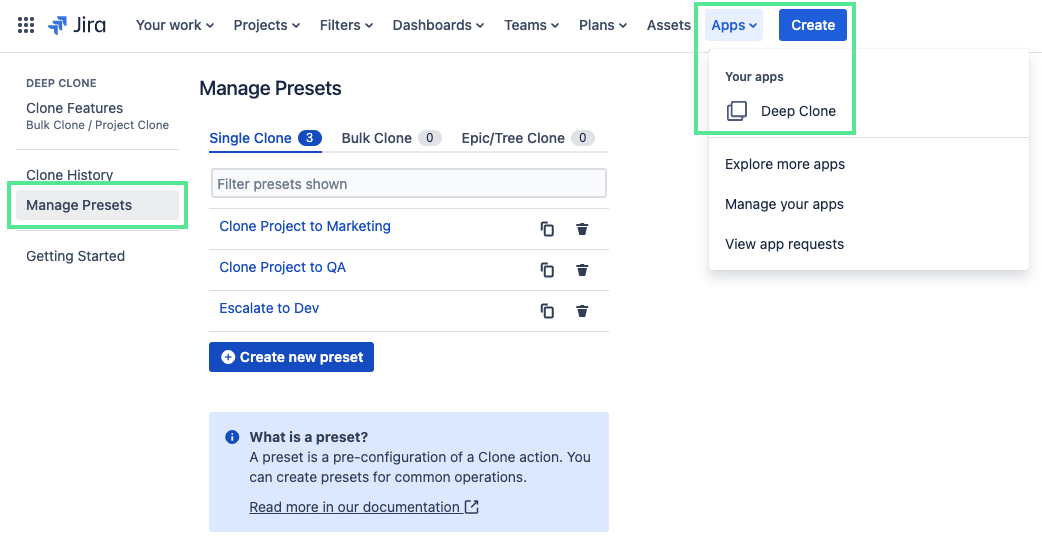Select Deep Clone from Your apps
This screenshot has height=550, width=1042.
(797, 111)
